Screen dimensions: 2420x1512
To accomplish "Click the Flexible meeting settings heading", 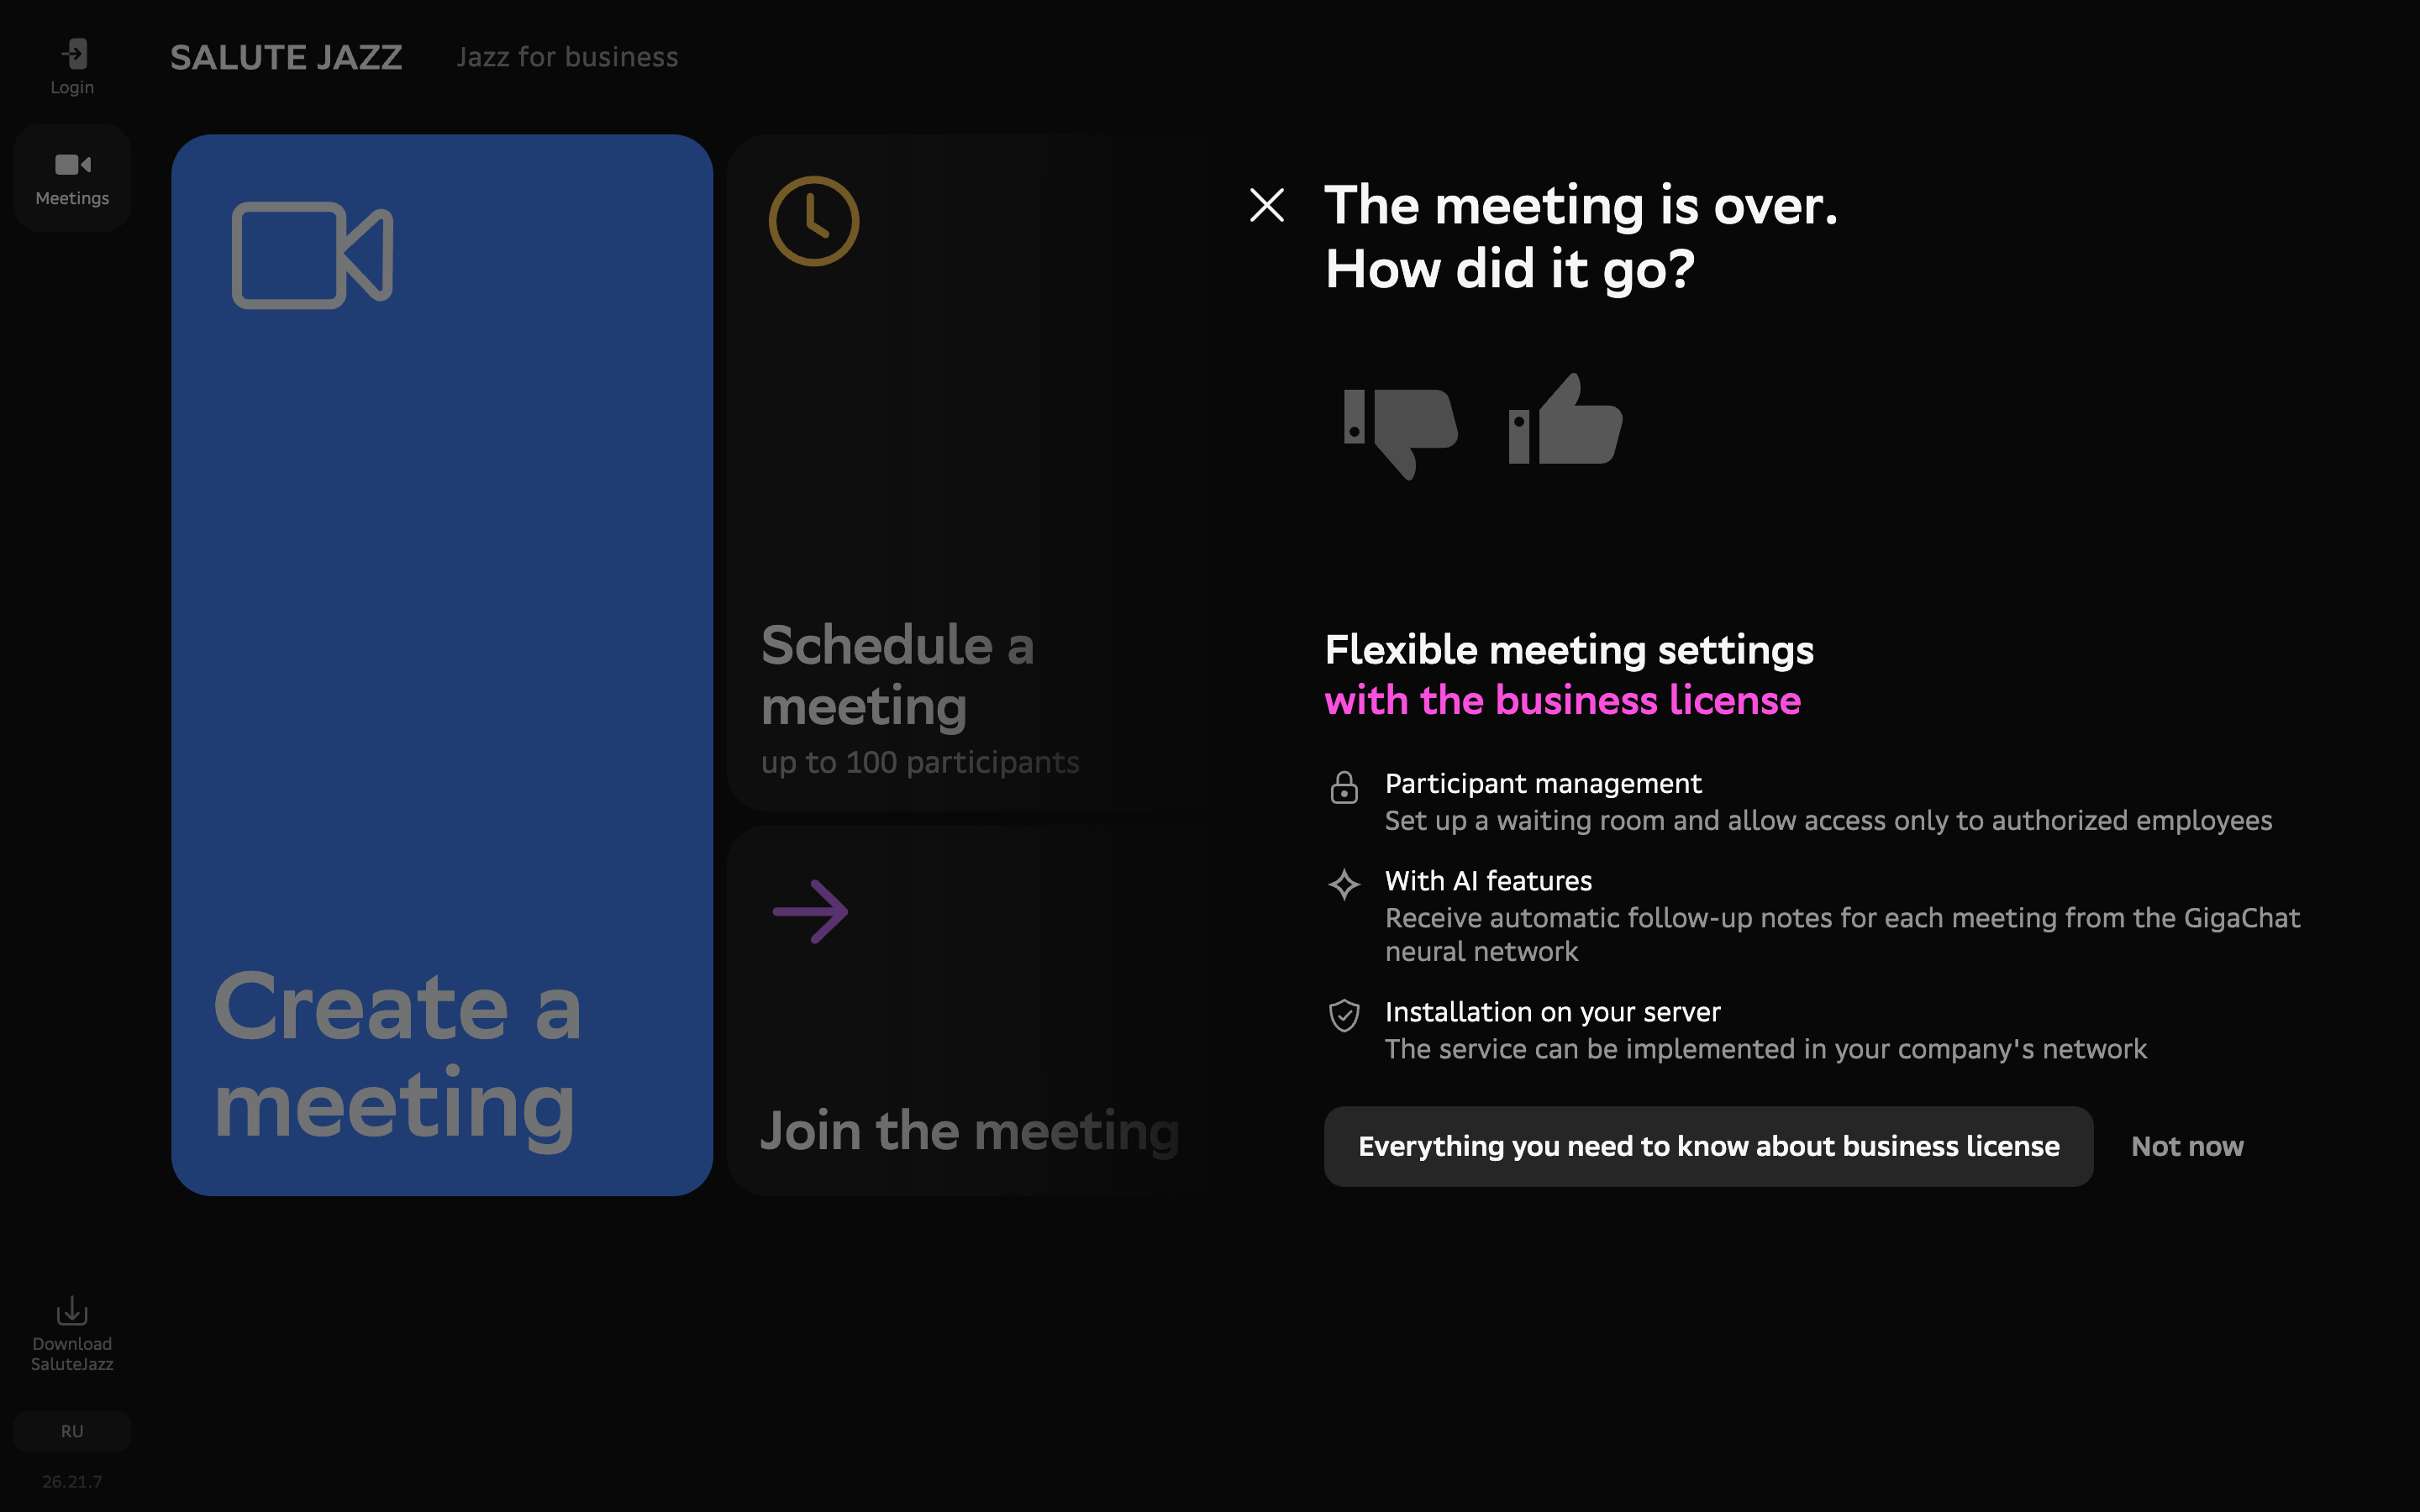I will (x=1569, y=650).
